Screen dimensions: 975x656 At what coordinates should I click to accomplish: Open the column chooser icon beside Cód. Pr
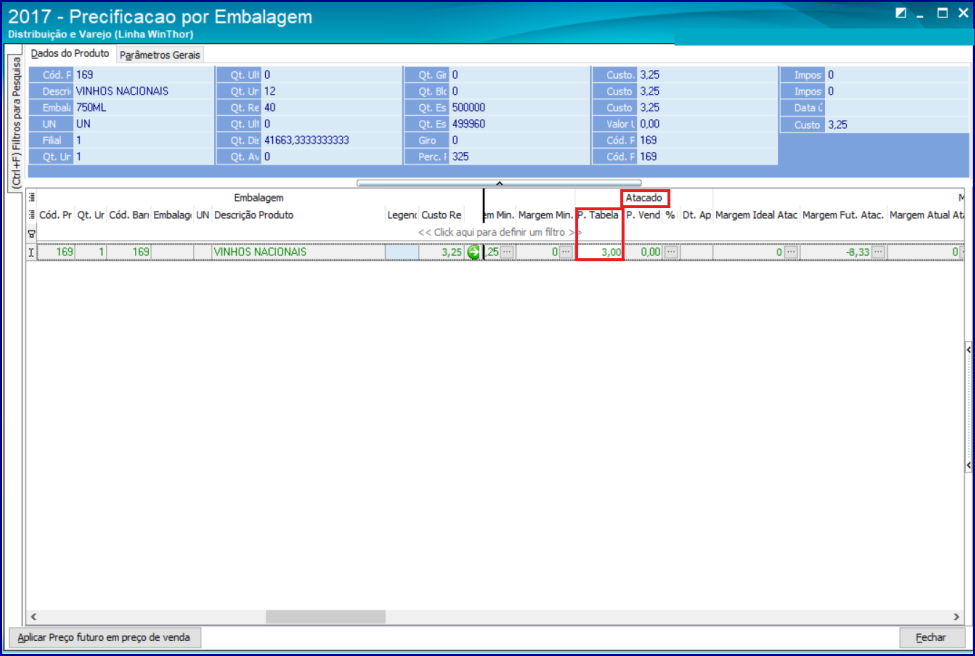coord(32,215)
